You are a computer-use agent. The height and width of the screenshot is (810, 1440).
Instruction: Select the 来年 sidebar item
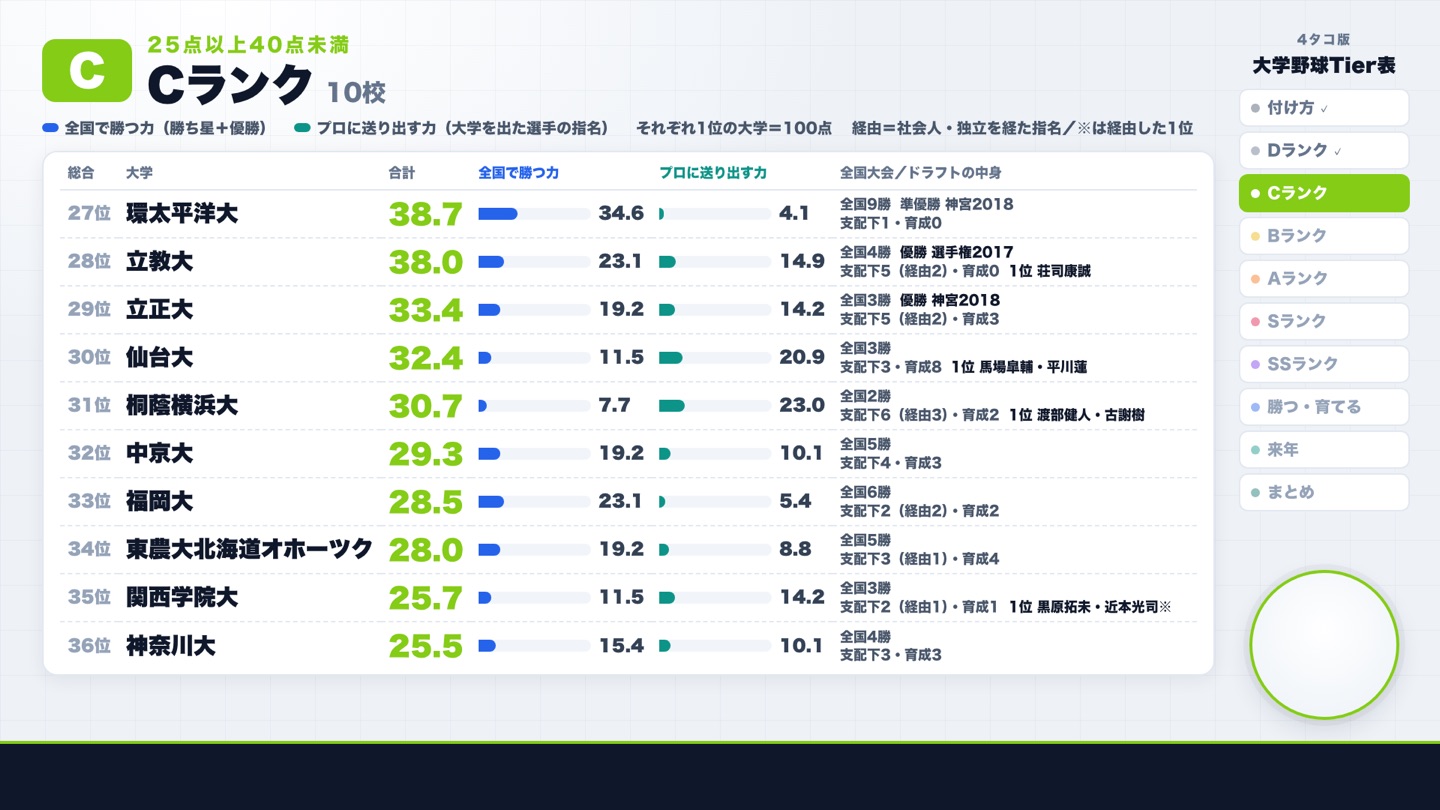1323,450
